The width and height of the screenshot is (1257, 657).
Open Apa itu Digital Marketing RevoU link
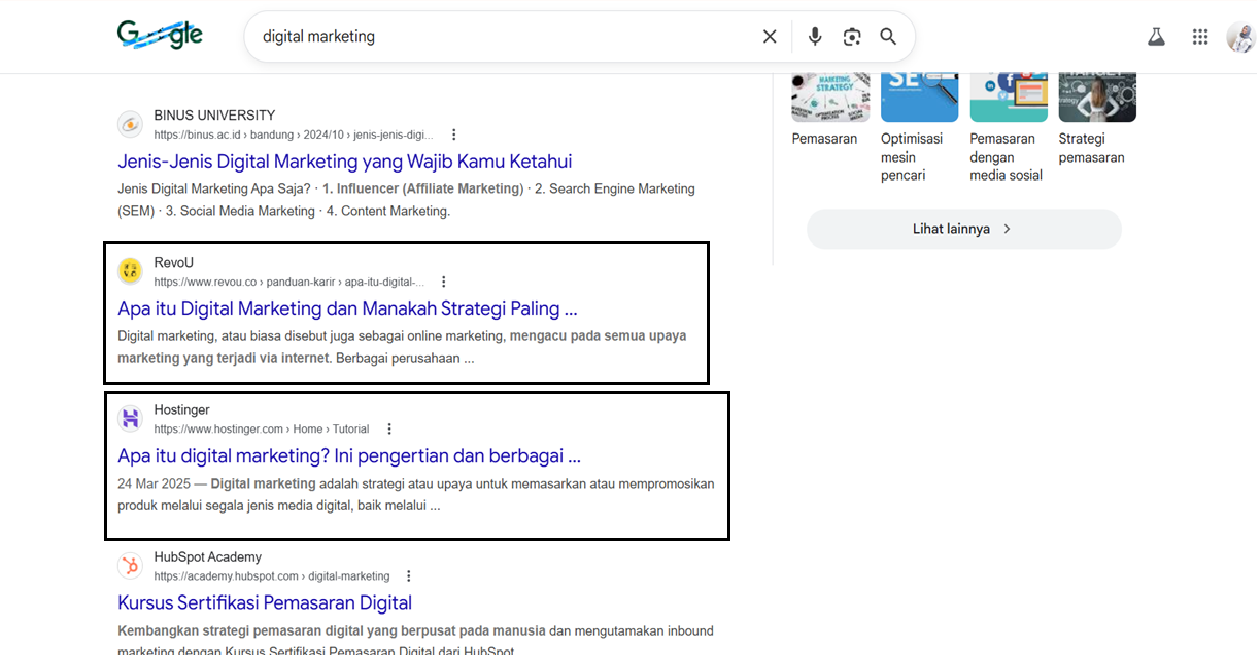(347, 308)
